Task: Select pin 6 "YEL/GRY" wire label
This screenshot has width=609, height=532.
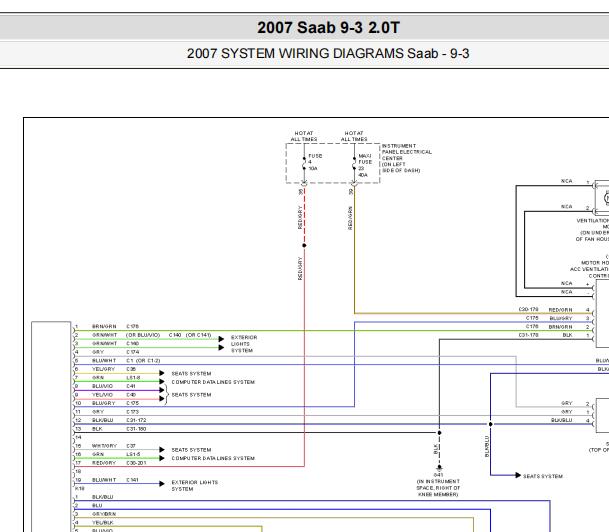Action: point(103,369)
